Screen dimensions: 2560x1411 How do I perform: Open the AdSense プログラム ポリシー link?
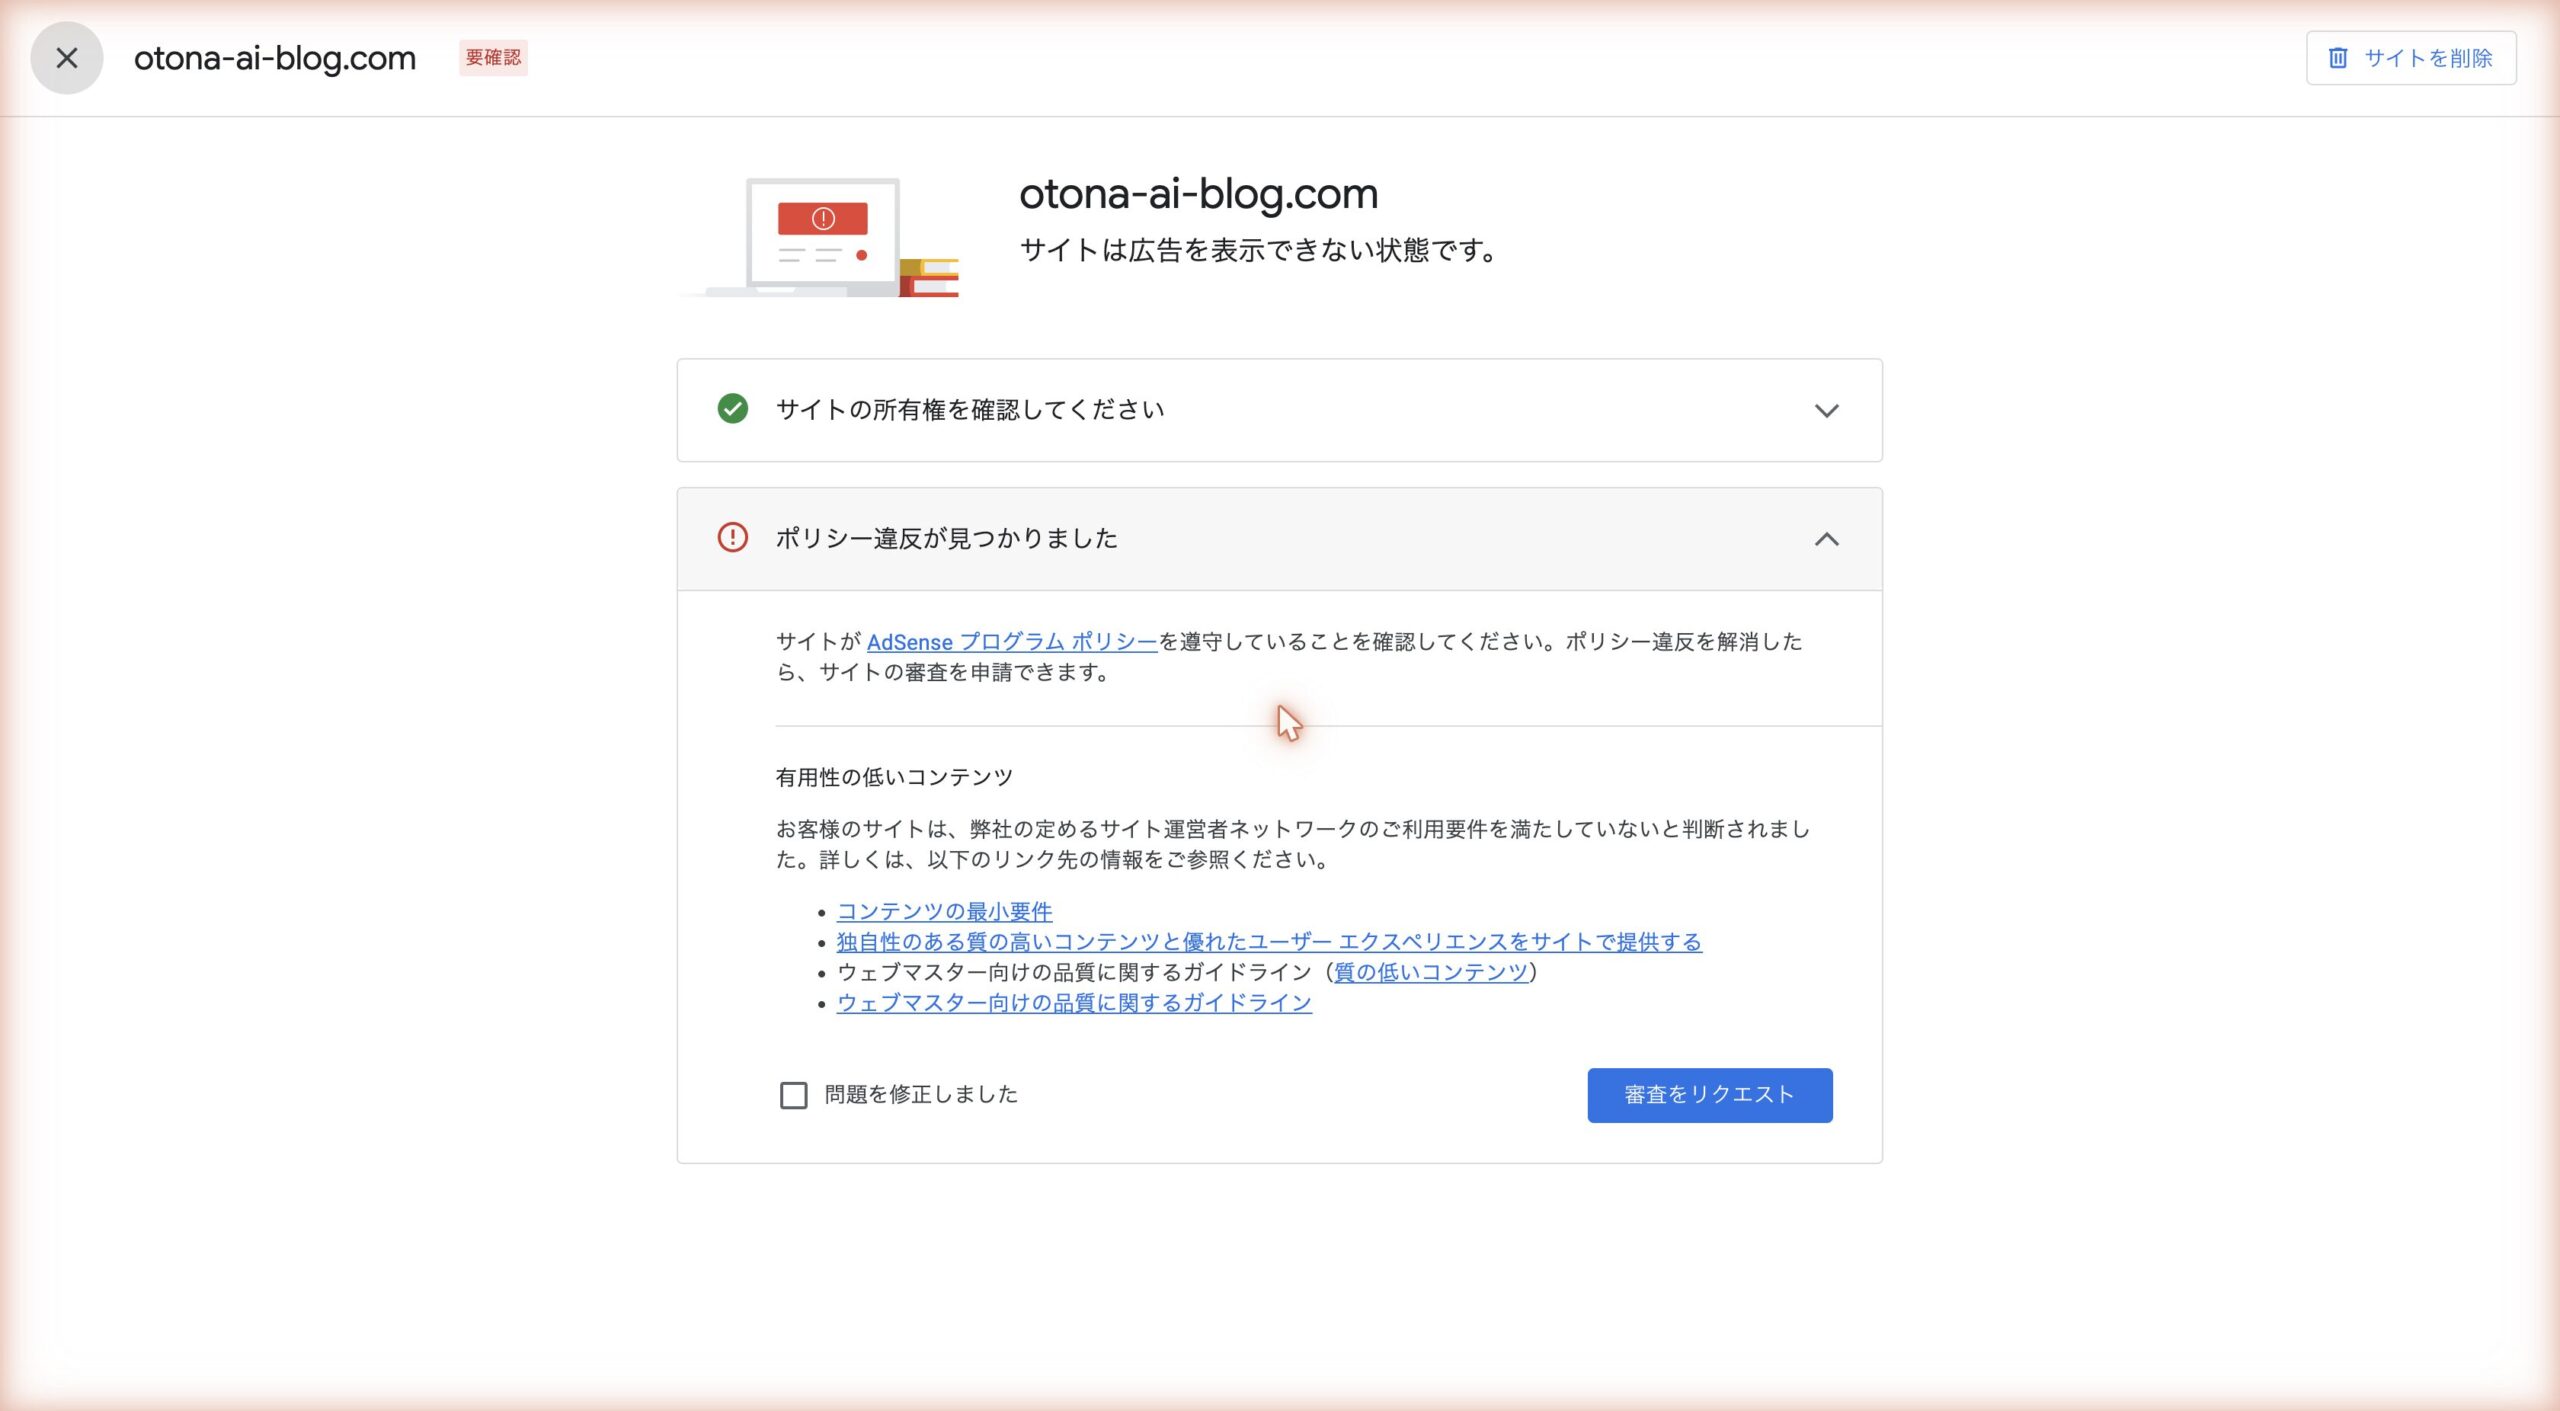[1012, 642]
